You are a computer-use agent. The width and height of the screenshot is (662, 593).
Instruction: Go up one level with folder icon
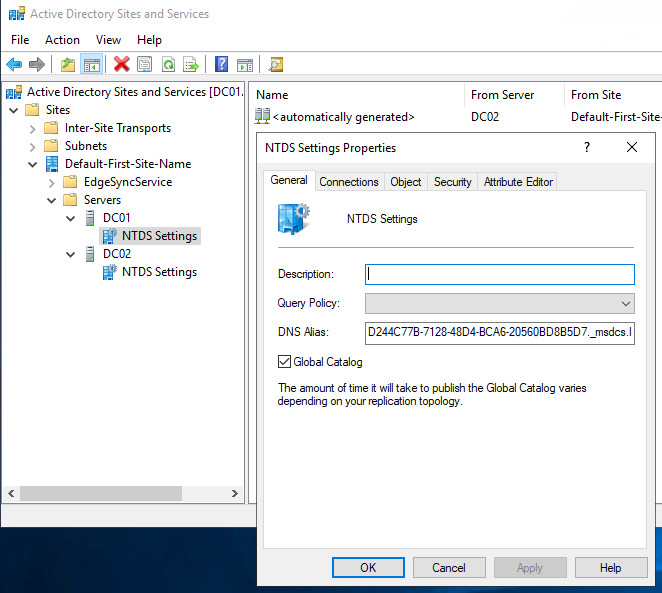68,65
